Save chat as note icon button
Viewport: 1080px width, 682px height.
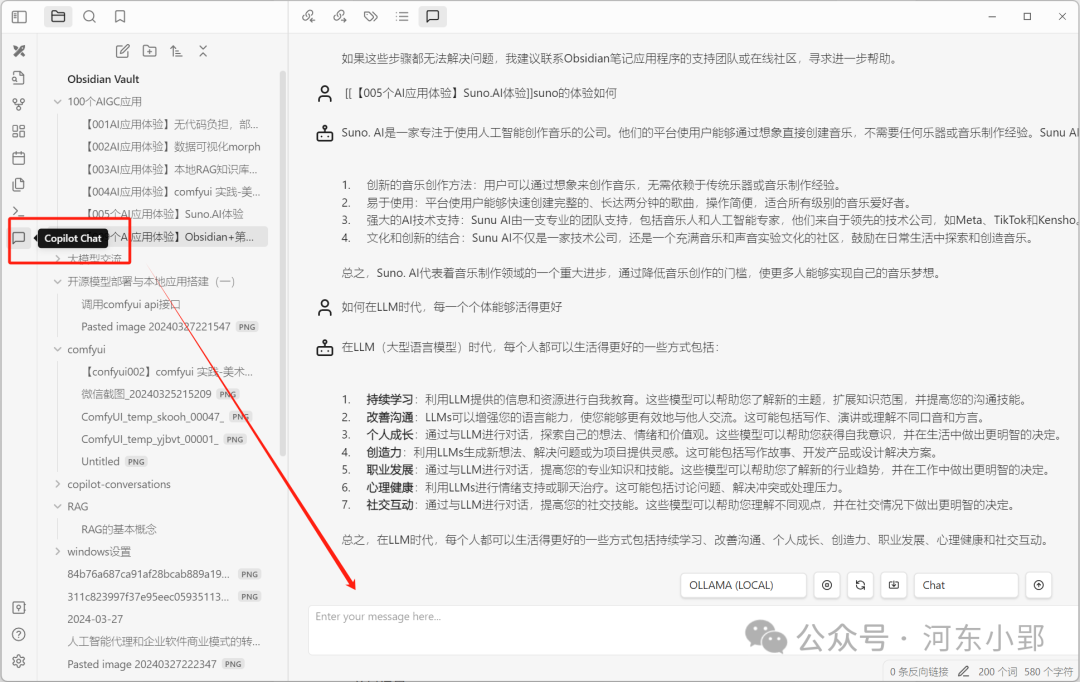(x=893, y=585)
